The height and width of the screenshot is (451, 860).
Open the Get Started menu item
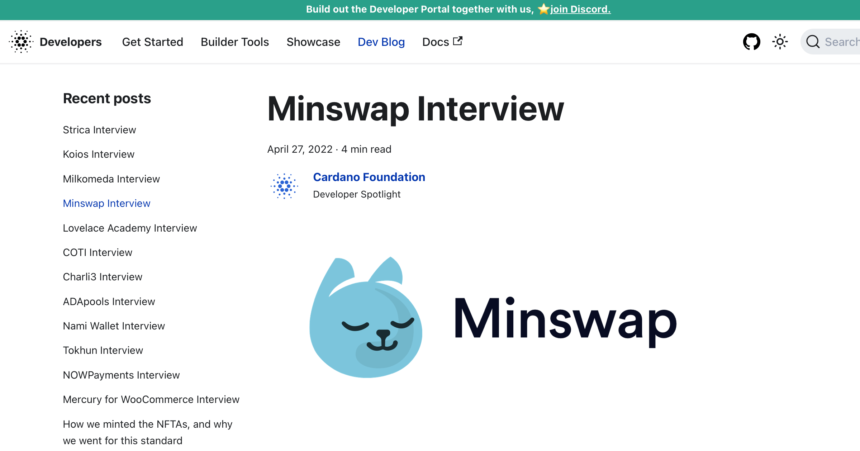[x=152, y=42]
